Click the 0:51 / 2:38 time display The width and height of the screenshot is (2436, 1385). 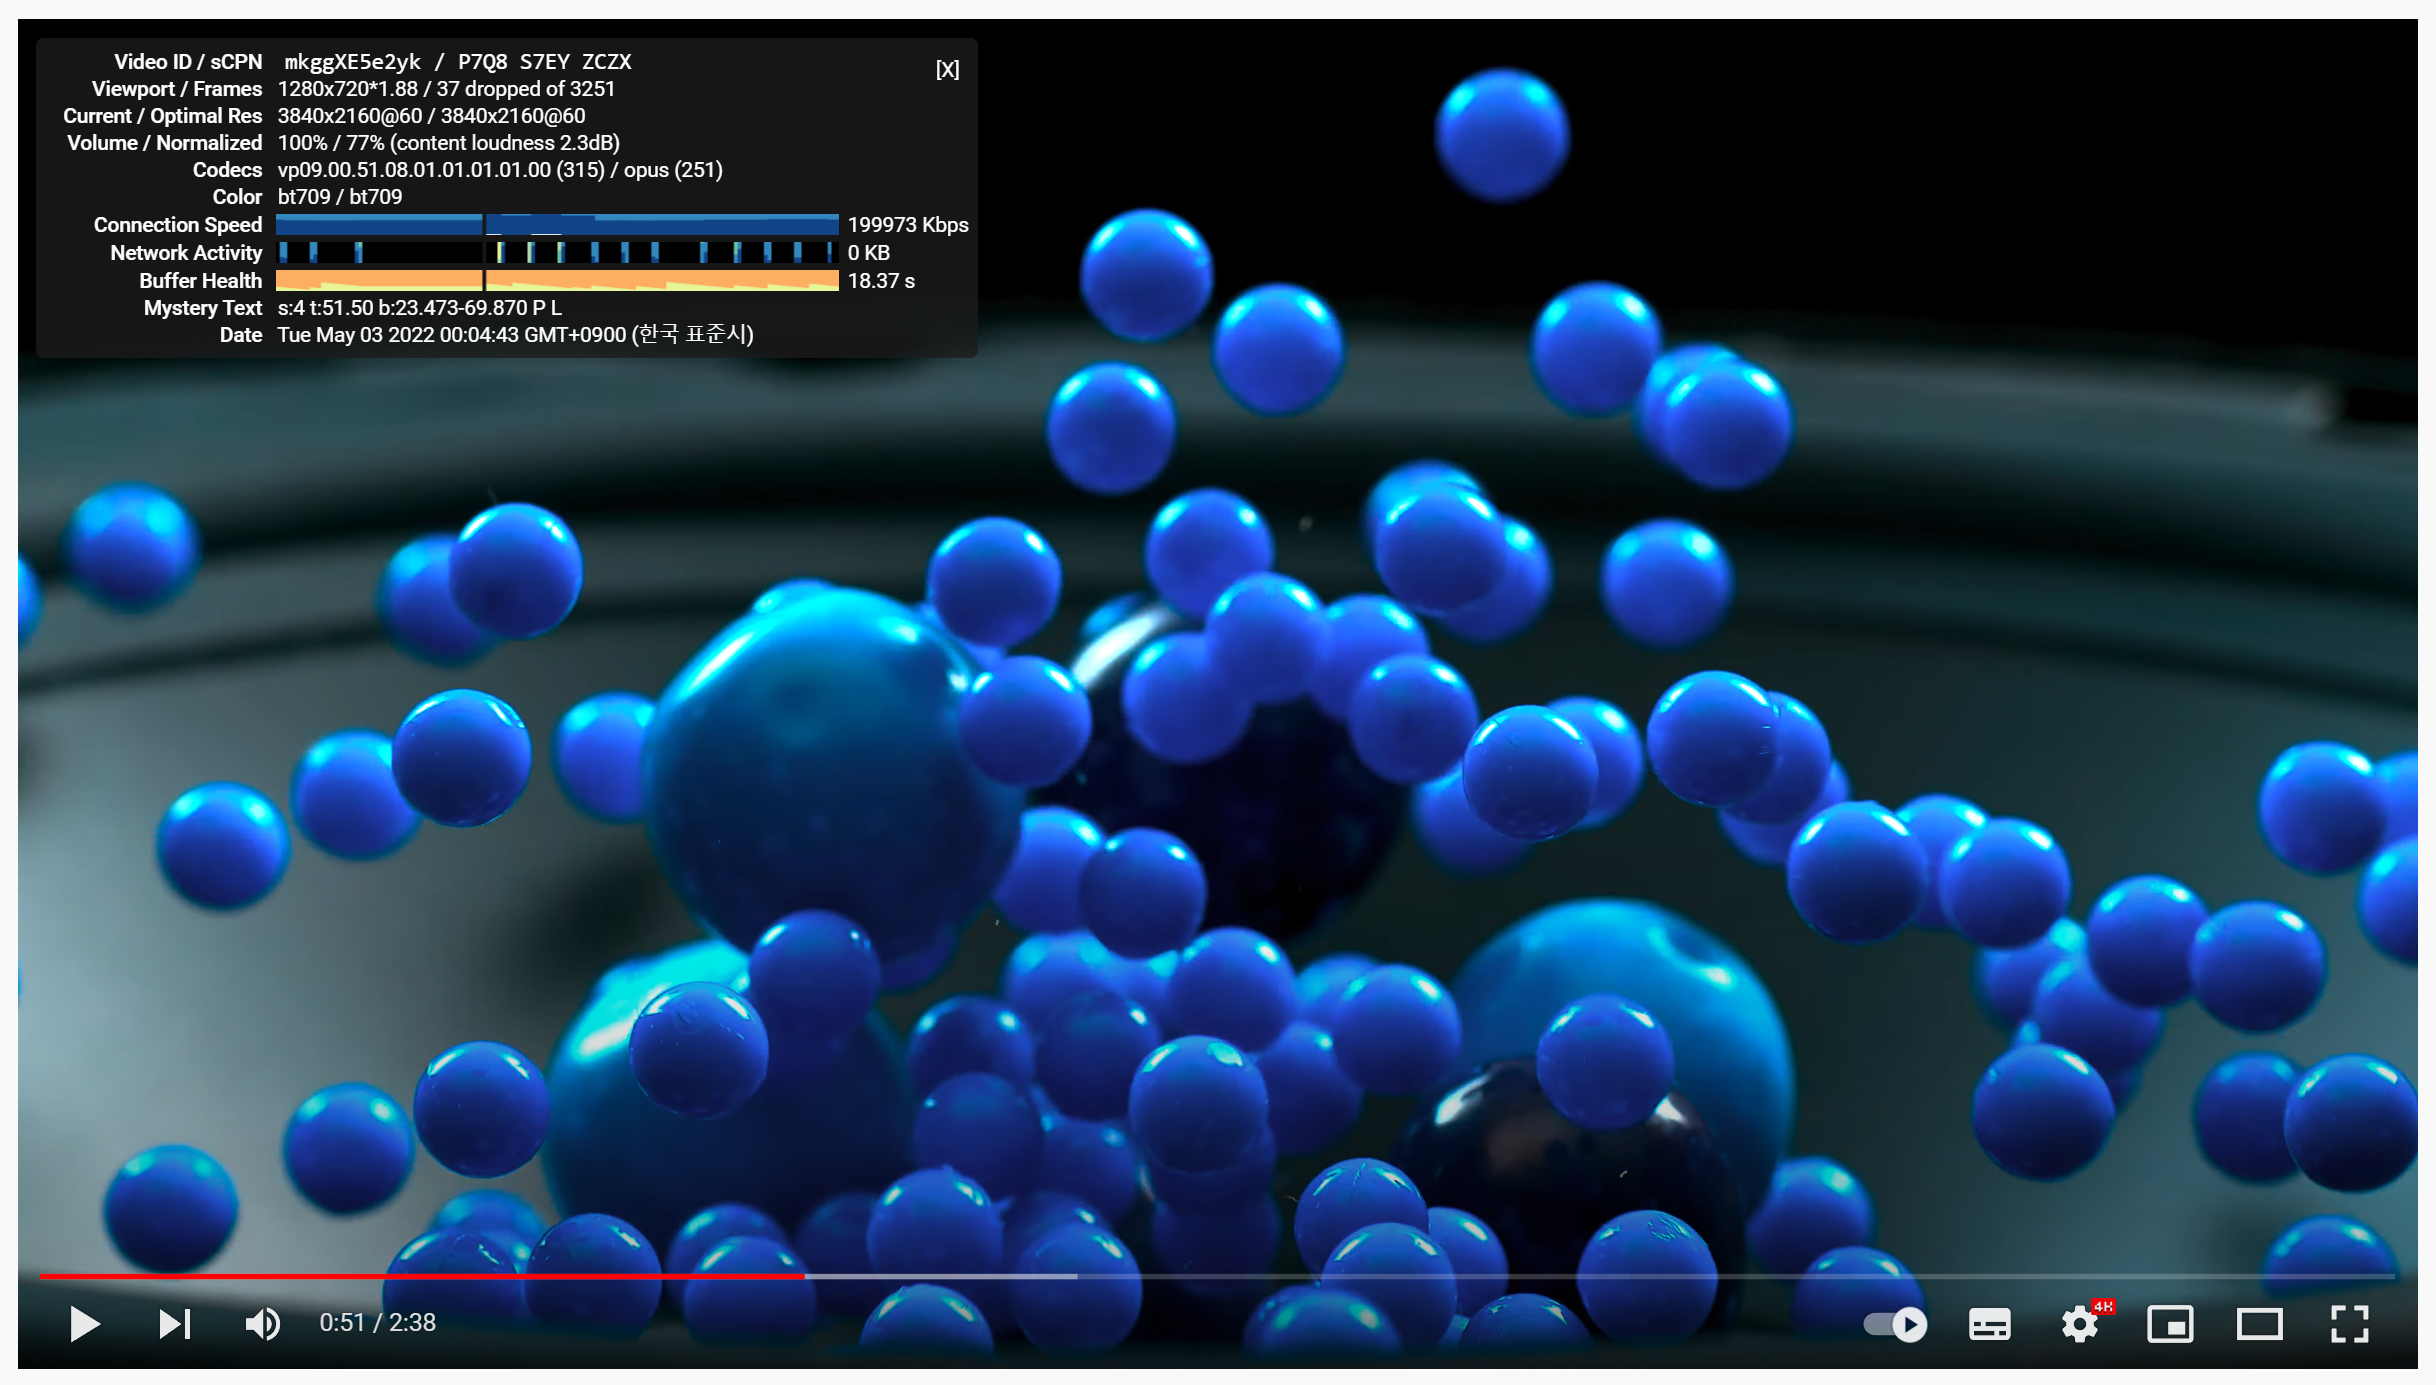click(x=377, y=1323)
